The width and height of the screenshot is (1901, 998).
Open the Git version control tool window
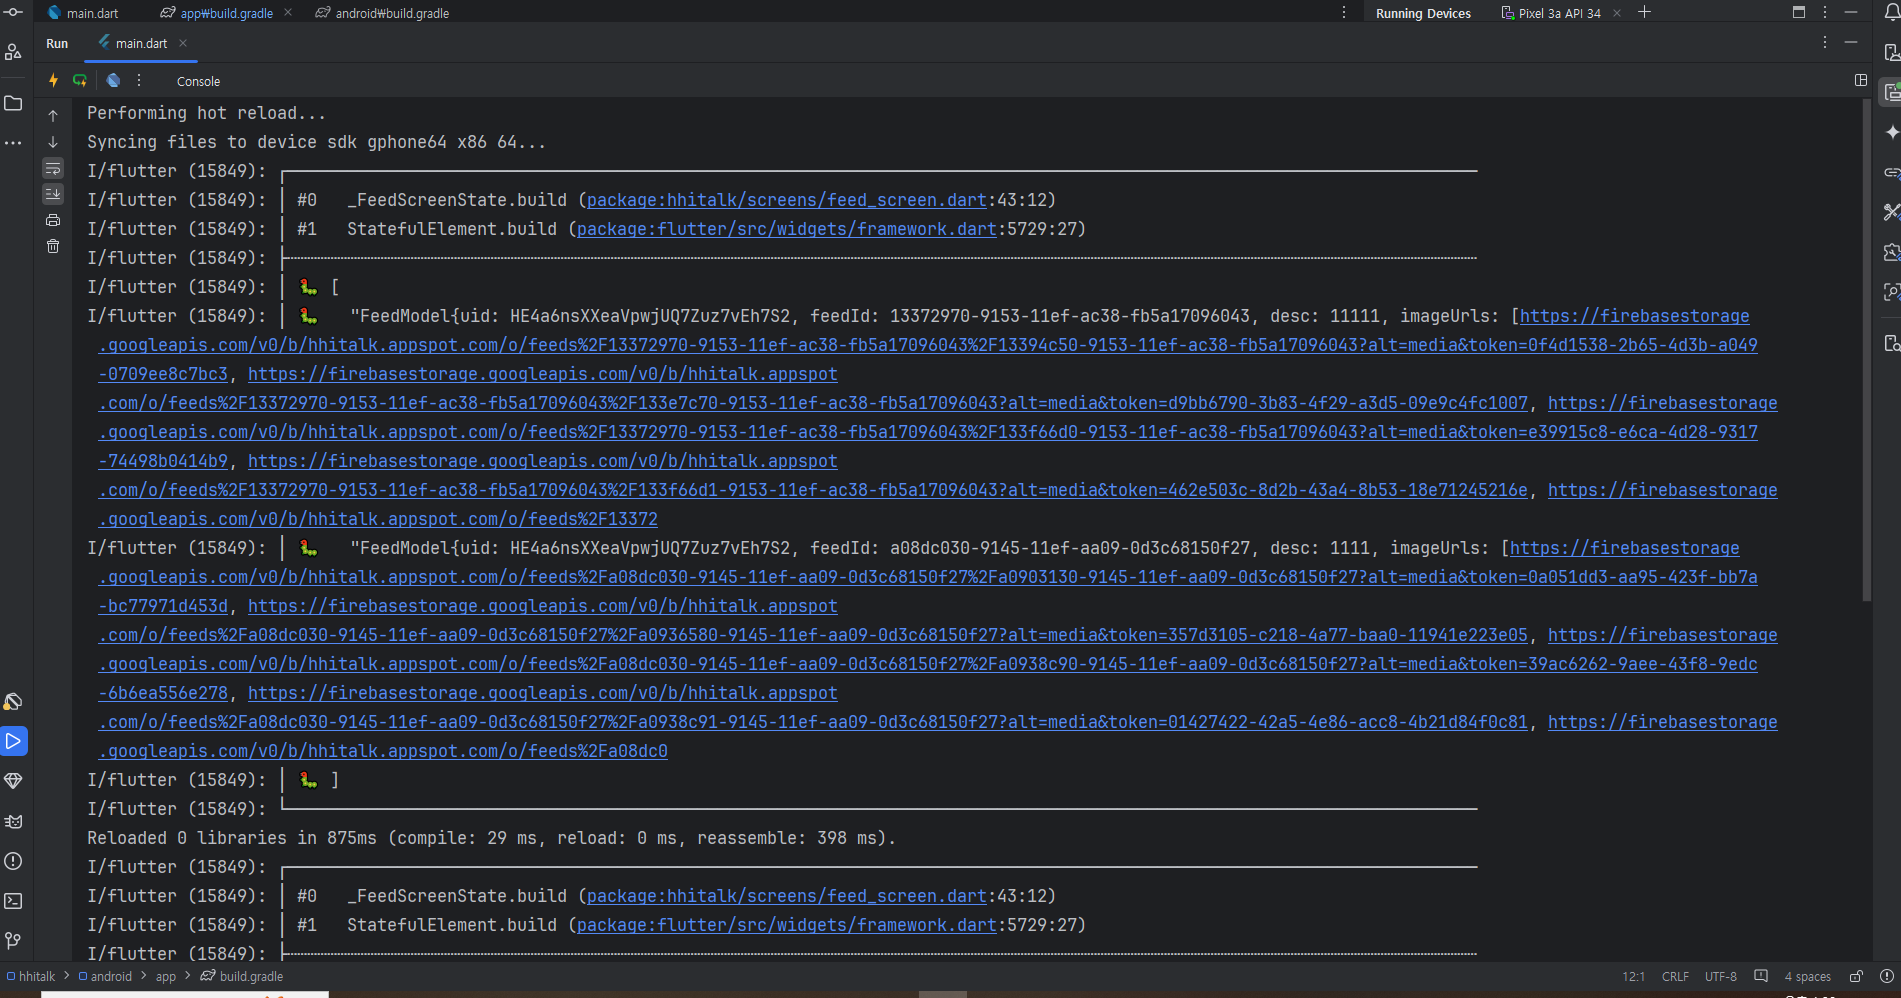13,941
